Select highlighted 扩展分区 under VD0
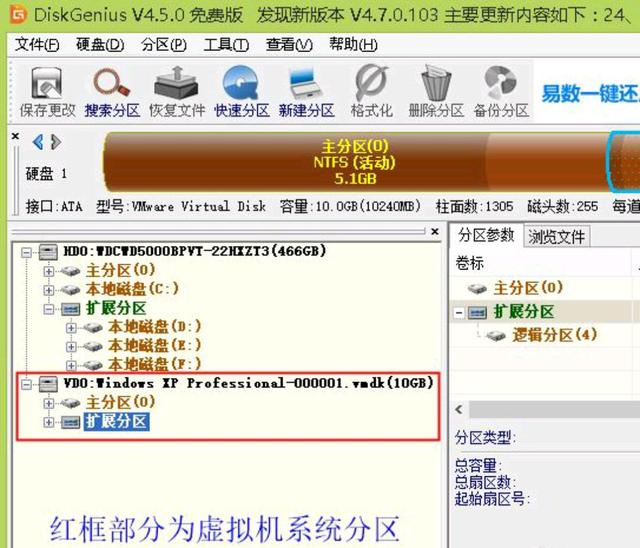 (x=116, y=422)
